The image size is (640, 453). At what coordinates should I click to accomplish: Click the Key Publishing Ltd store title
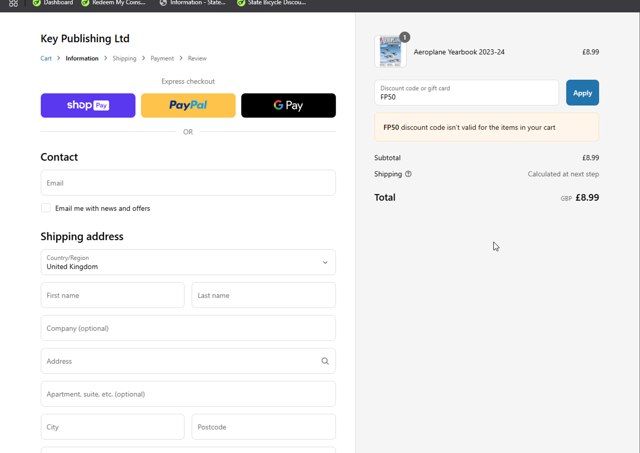click(x=85, y=38)
